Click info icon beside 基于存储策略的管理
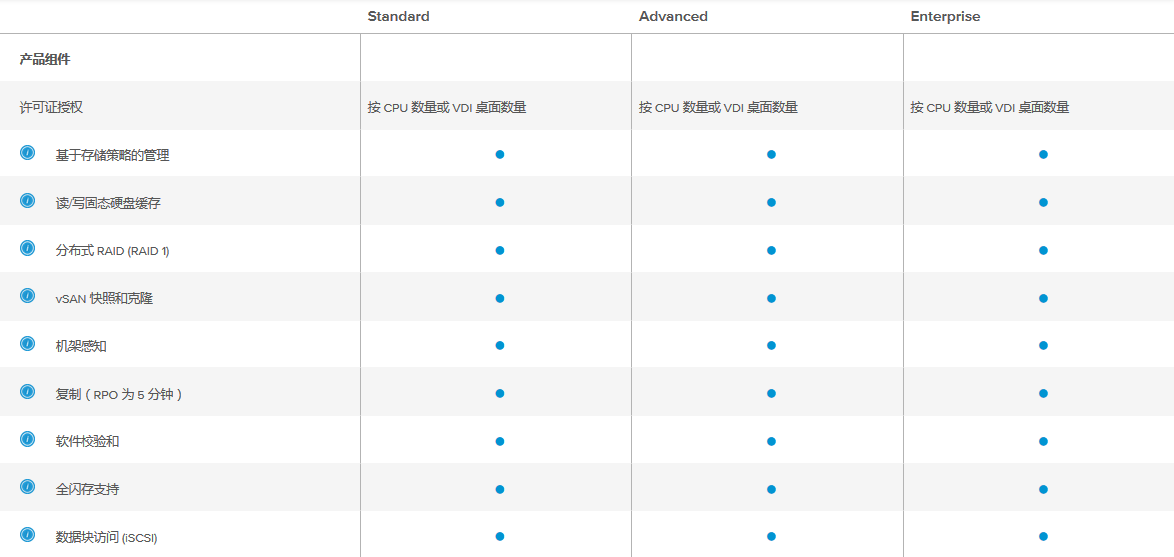Screen dimensions: 1174x557 pos(28,153)
